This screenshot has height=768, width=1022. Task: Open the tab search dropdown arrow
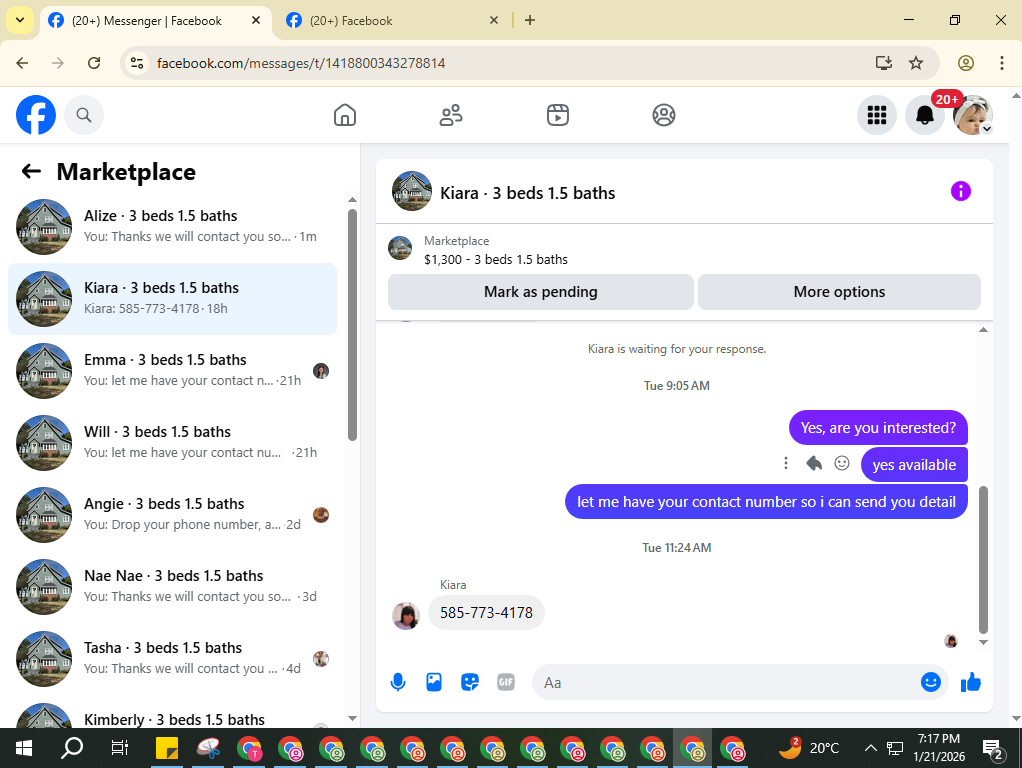pyautogui.click(x=20, y=20)
